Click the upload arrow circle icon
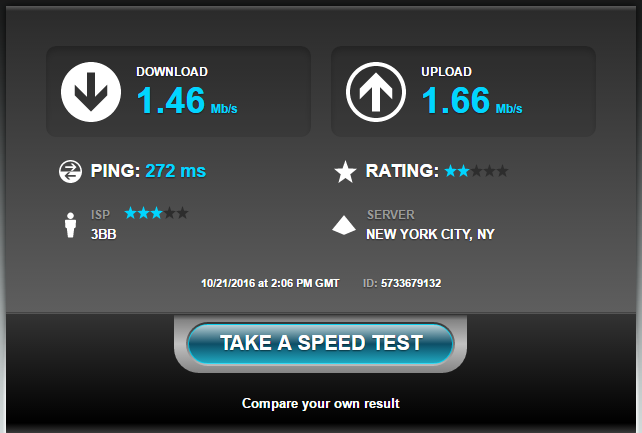642x433 pixels. point(376,92)
